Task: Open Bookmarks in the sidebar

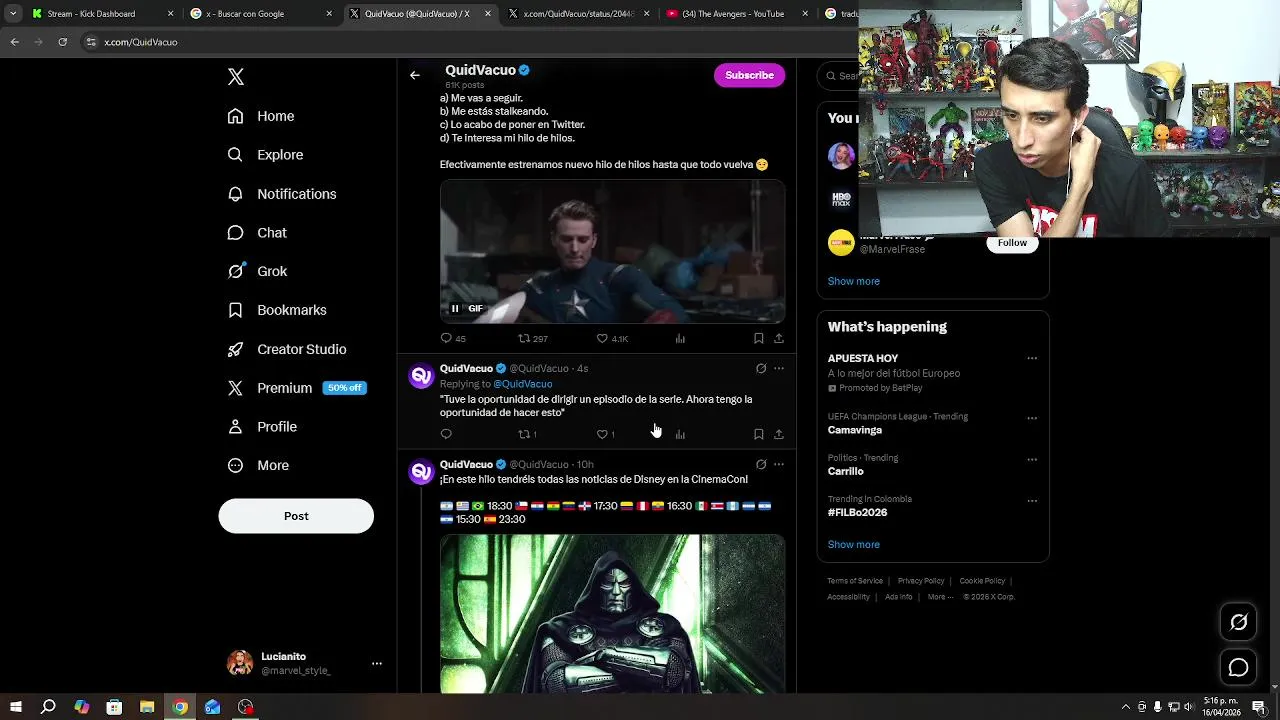Action: click(277, 310)
